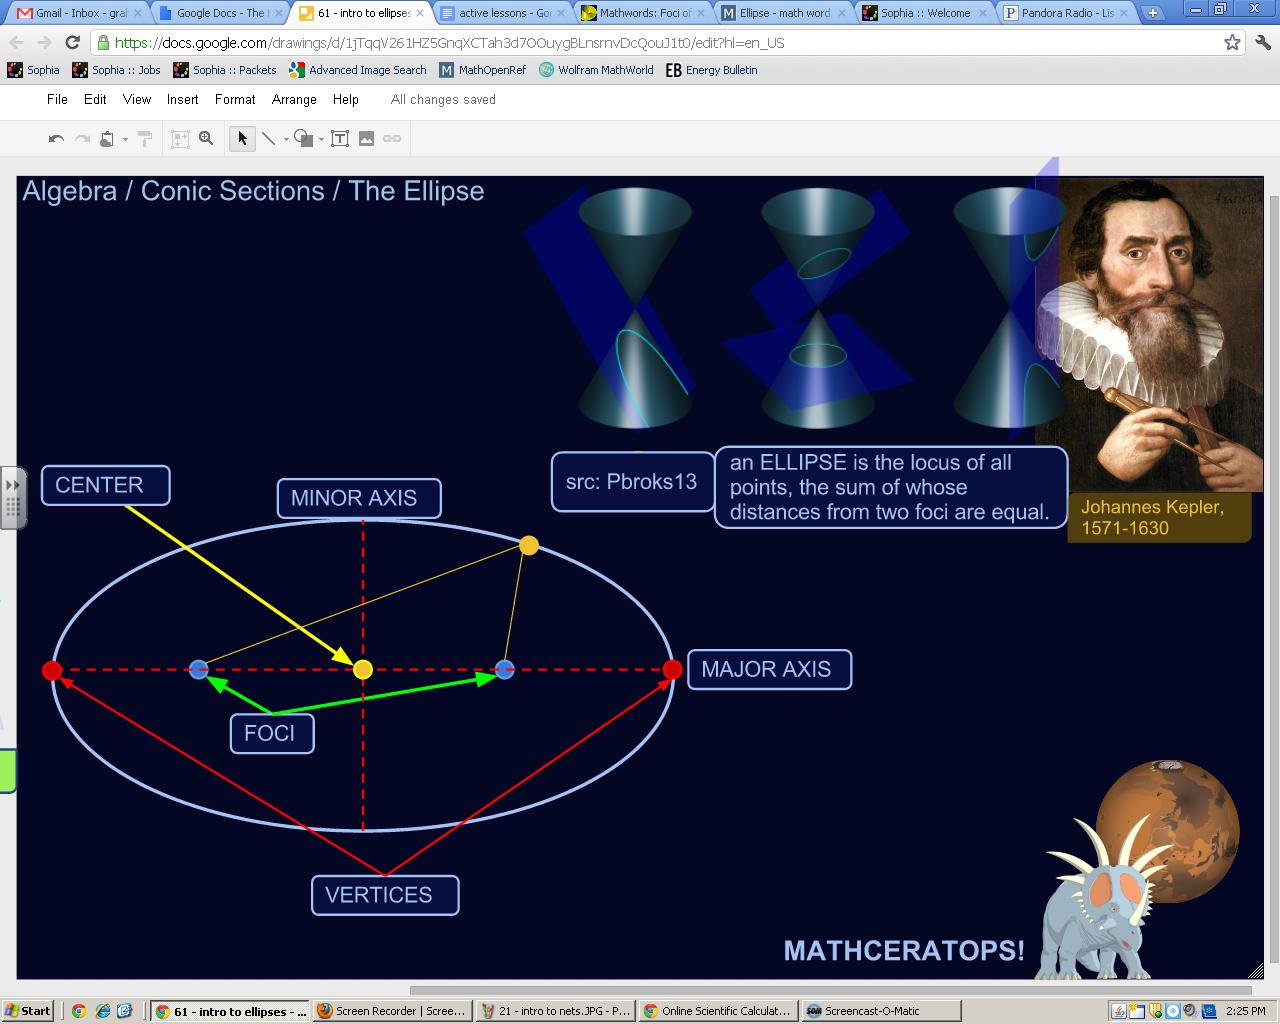Select the VERTICES label box
Viewport: 1280px width, 1024px height.
pyautogui.click(x=385, y=895)
